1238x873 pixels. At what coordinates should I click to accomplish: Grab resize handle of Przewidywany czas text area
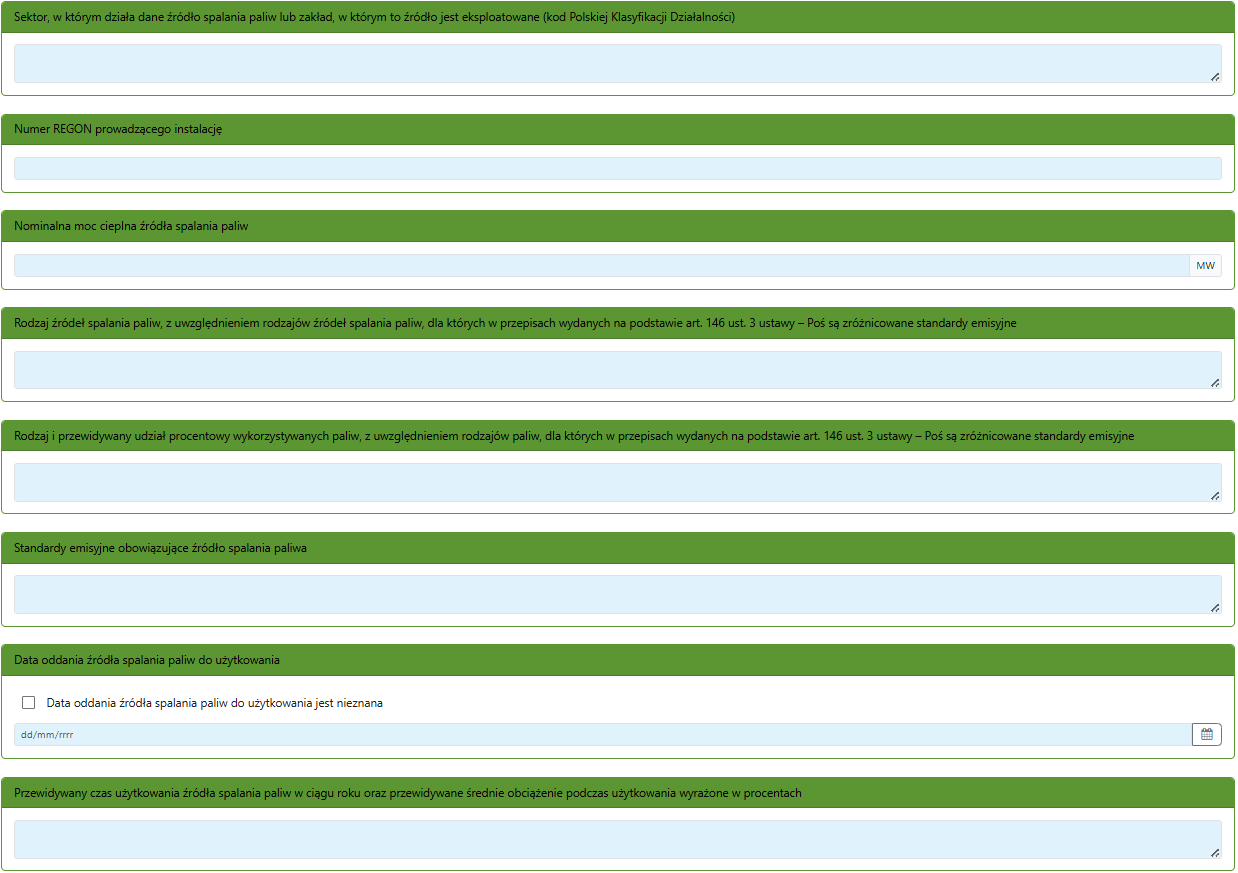(x=1215, y=853)
